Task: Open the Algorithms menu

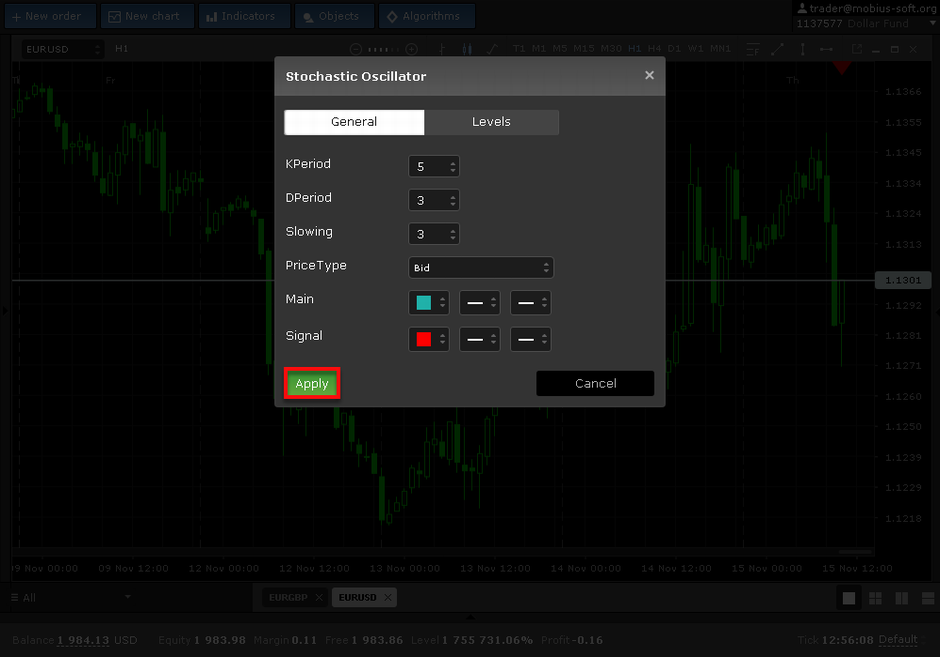Action: pos(427,16)
